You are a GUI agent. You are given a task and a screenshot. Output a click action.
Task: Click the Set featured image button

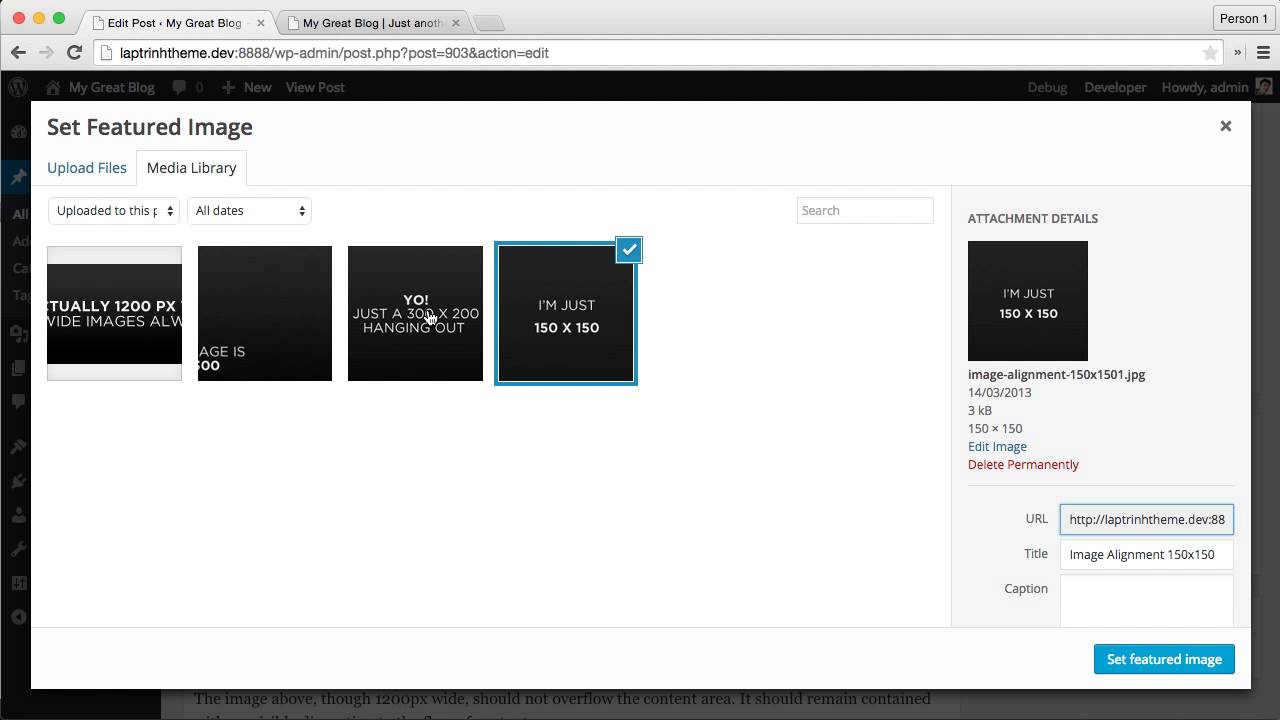[1164, 660]
